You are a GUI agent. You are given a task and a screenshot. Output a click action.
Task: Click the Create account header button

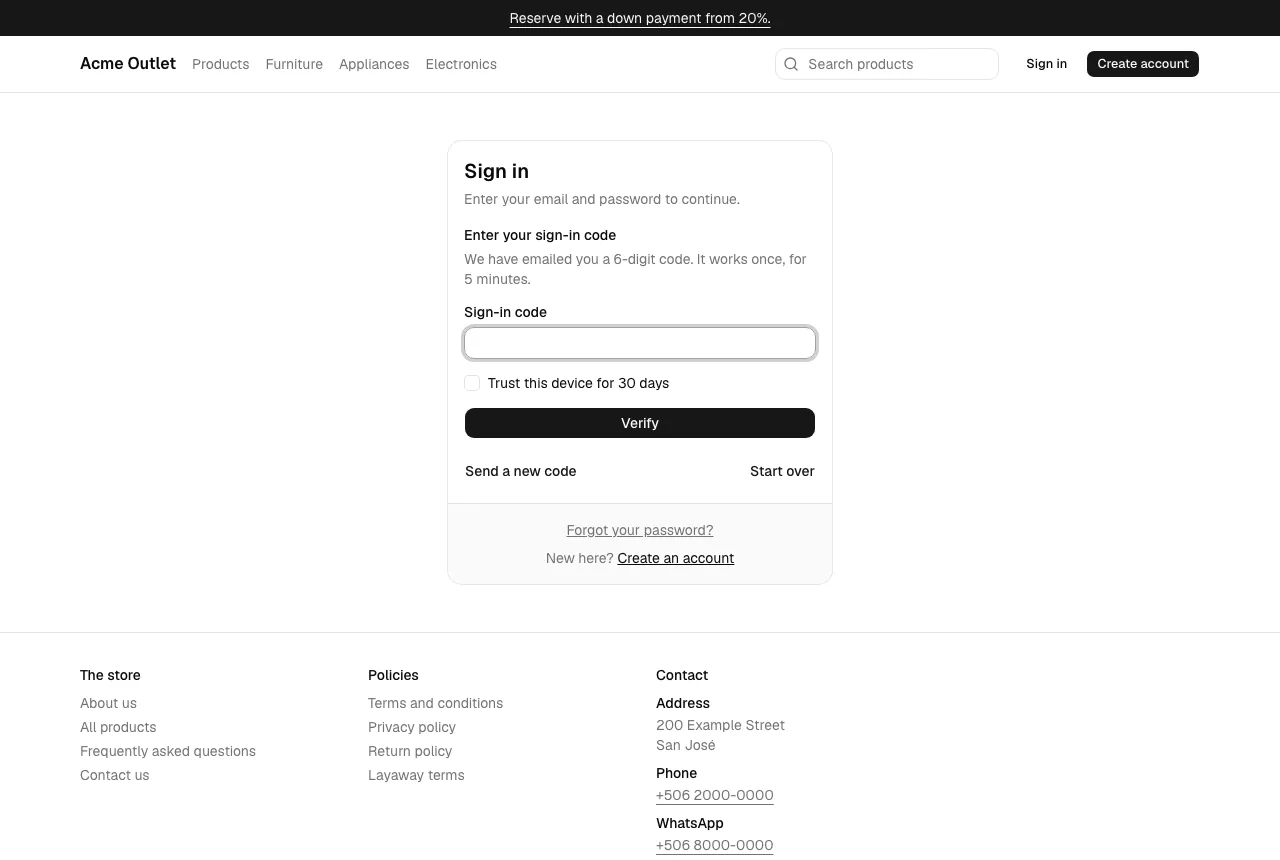tap(1143, 64)
